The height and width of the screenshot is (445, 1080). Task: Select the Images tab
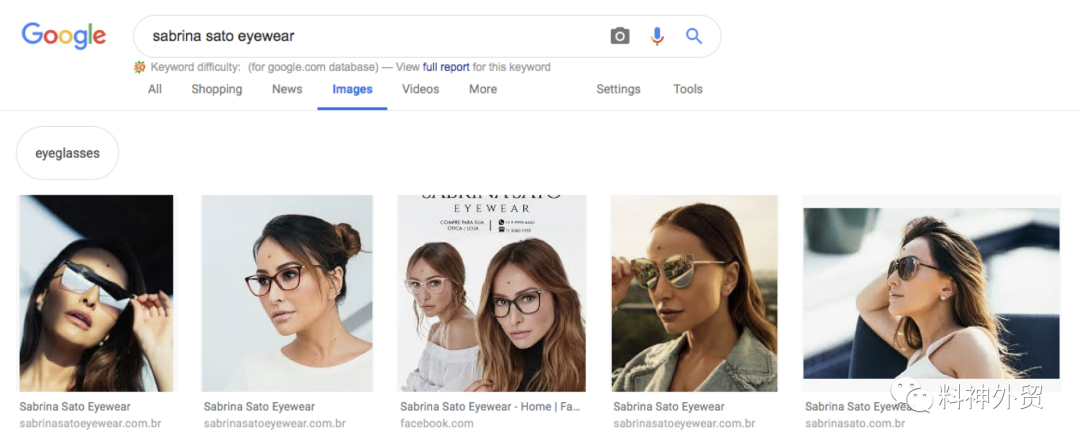pos(352,89)
